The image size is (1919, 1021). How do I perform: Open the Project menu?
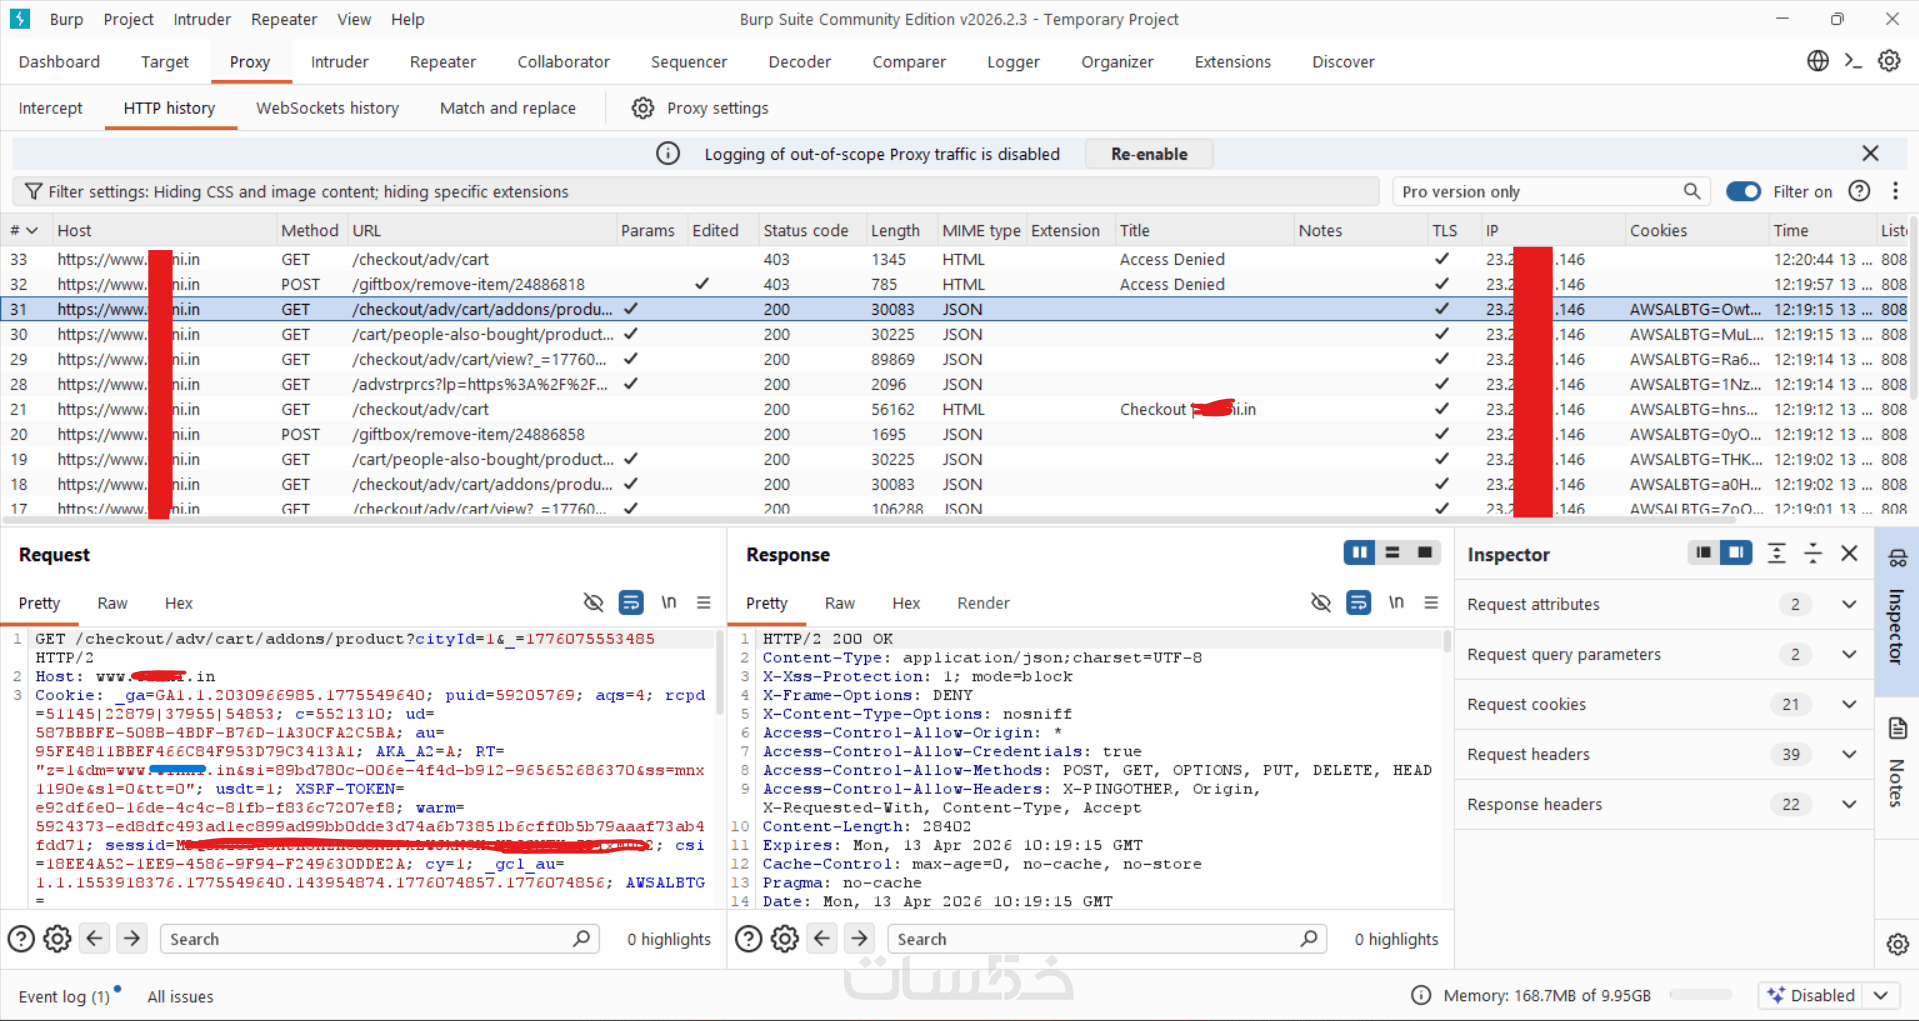pyautogui.click(x=128, y=19)
